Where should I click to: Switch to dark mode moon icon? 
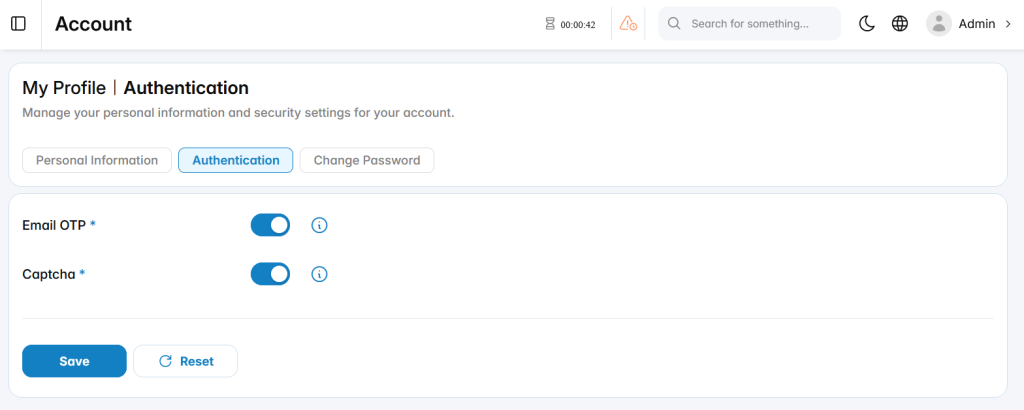867,24
